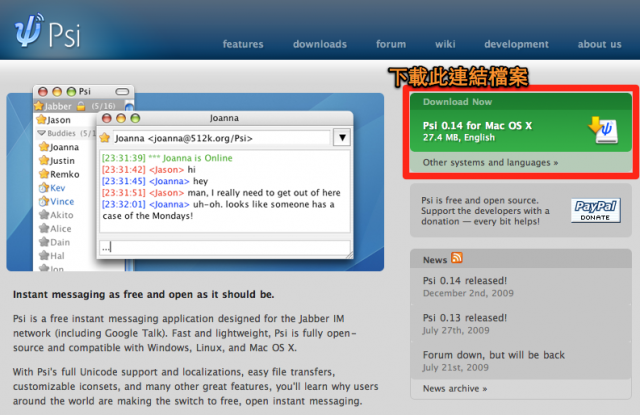Image resolution: width=640 pixels, height=415 pixels.
Task: Click the 'Instant messaging as free' headline
Action: coord(143,295)
